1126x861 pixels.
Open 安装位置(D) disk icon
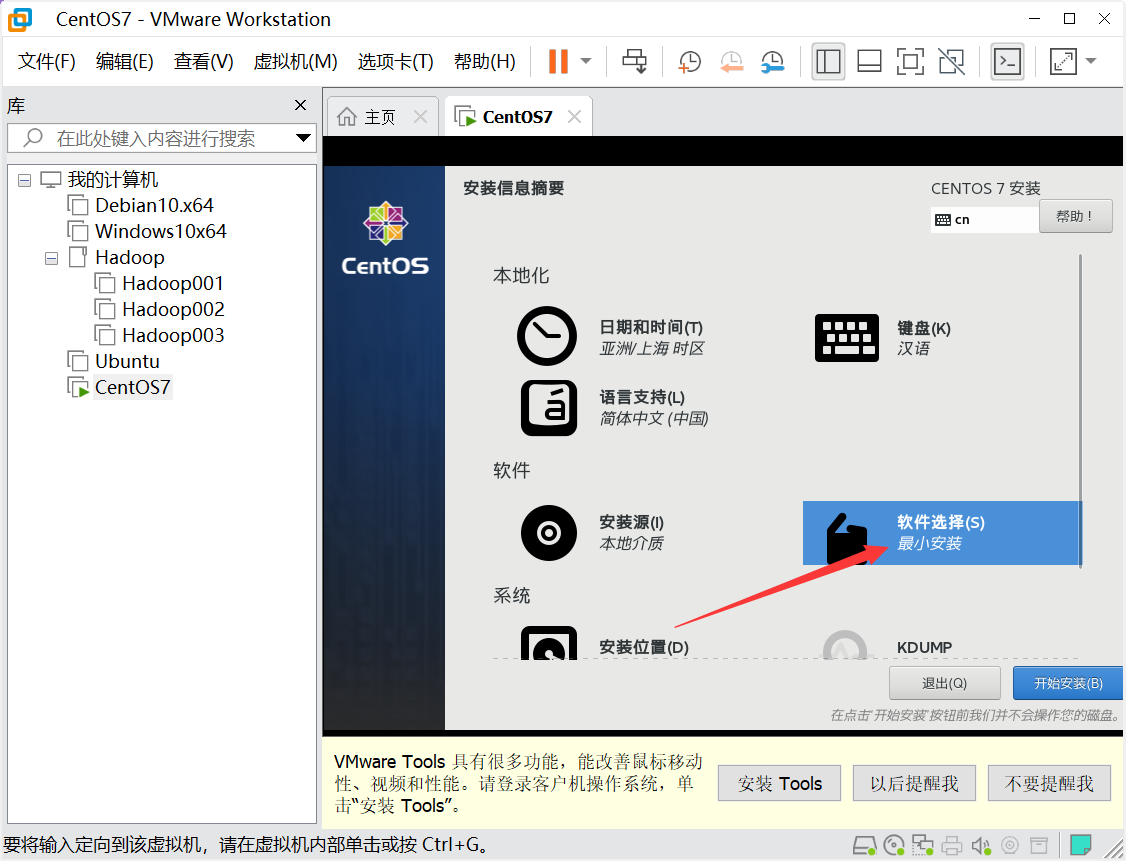[x=549, y=643]
